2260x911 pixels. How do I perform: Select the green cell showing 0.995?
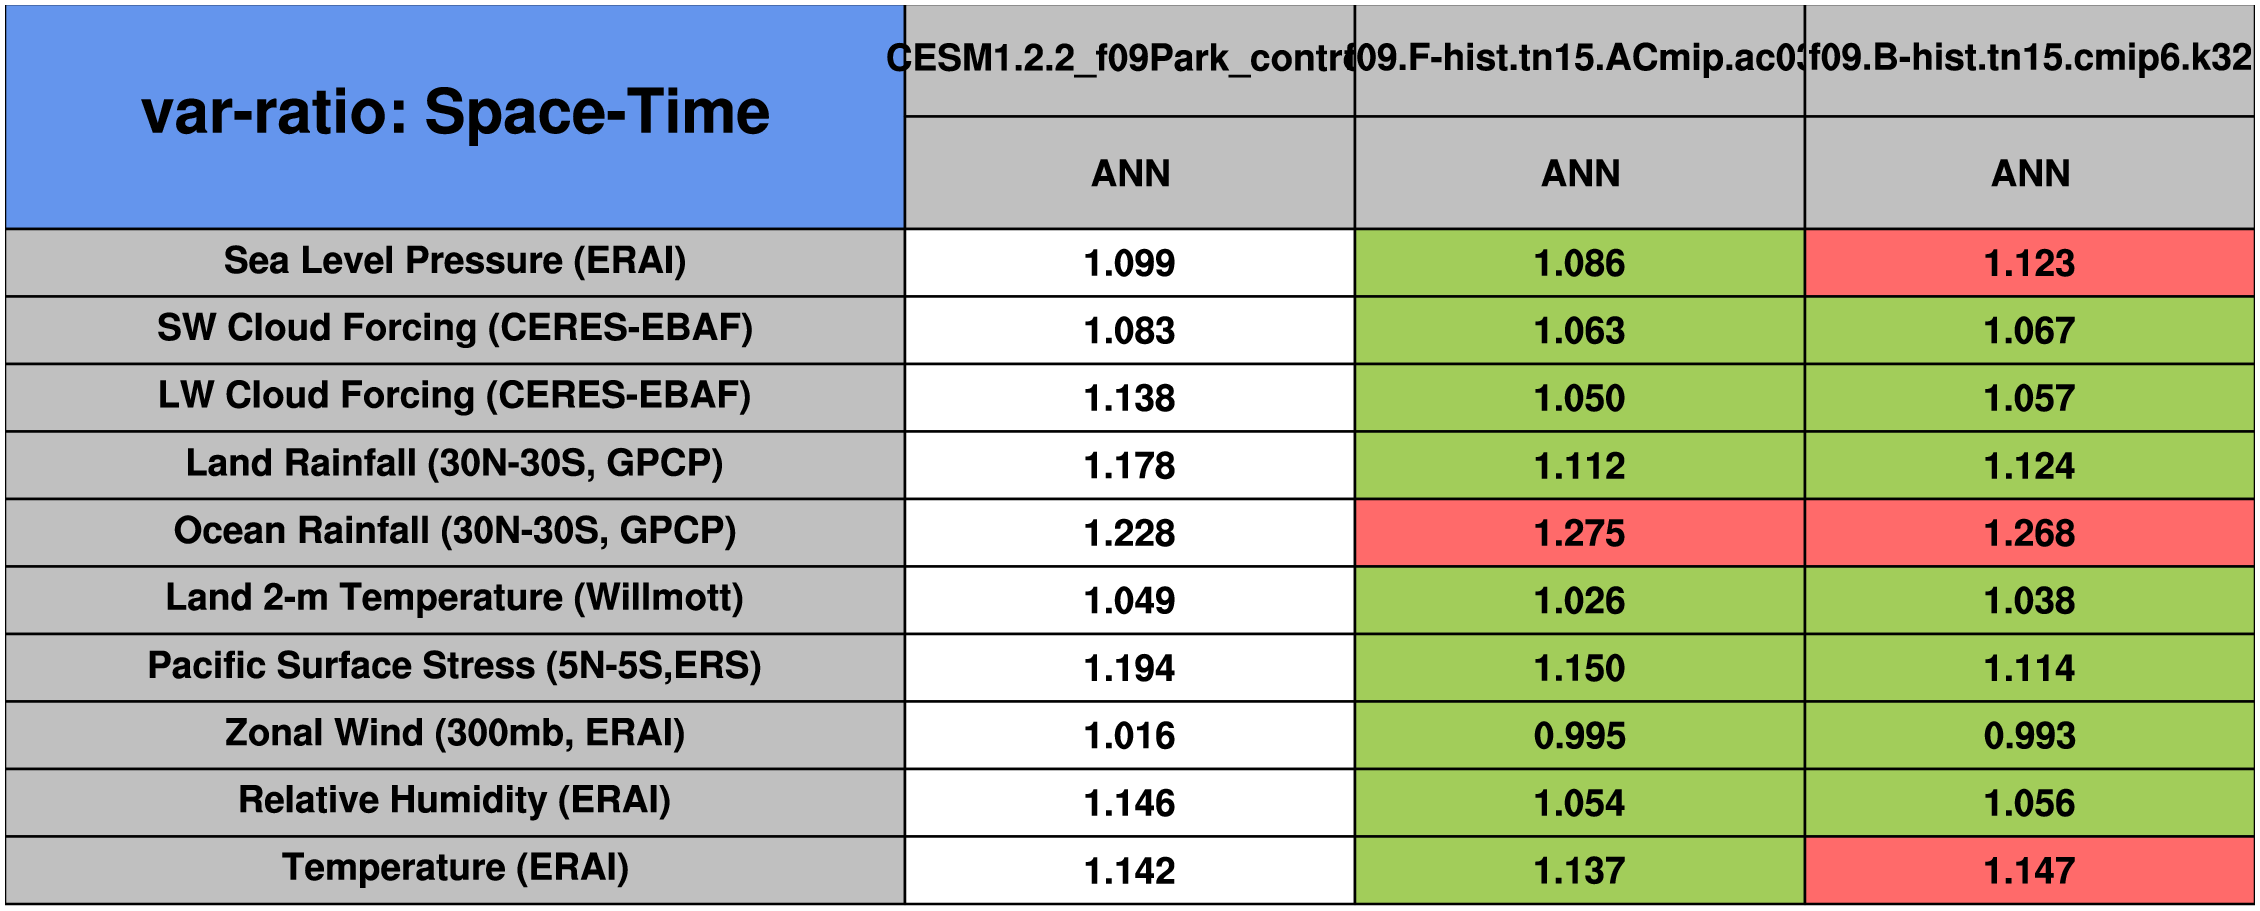pyautogui.click(x=1579, y=736)
